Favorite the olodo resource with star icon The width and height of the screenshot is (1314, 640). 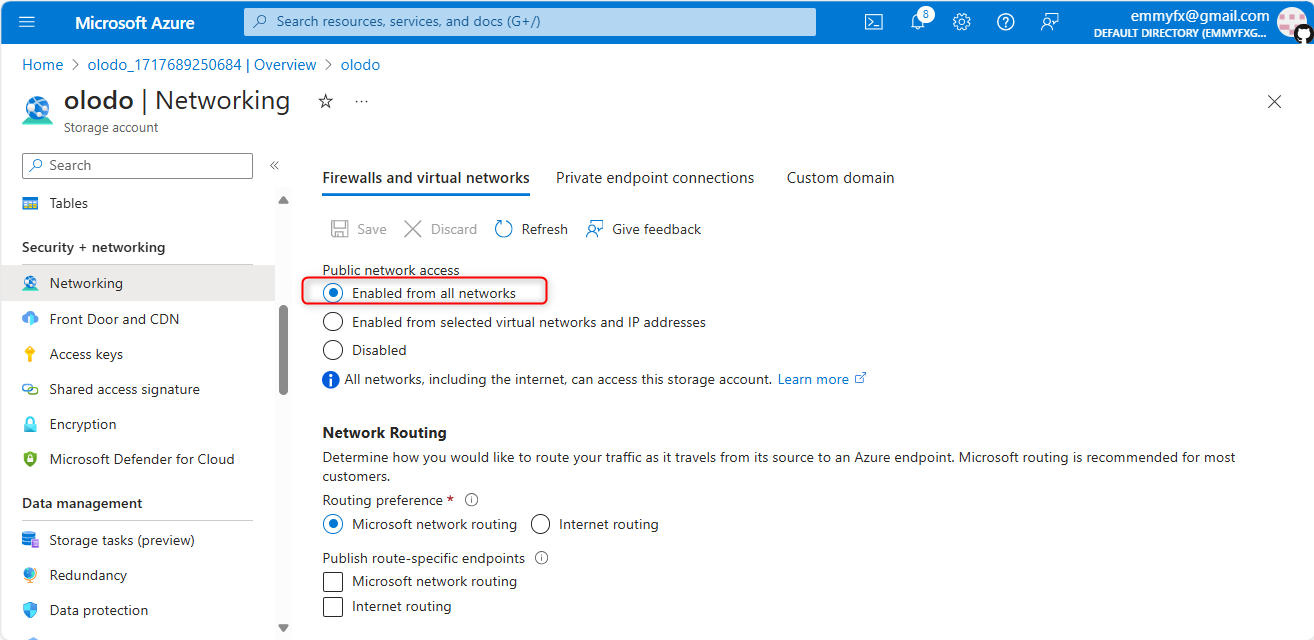(x=325, y=101)
